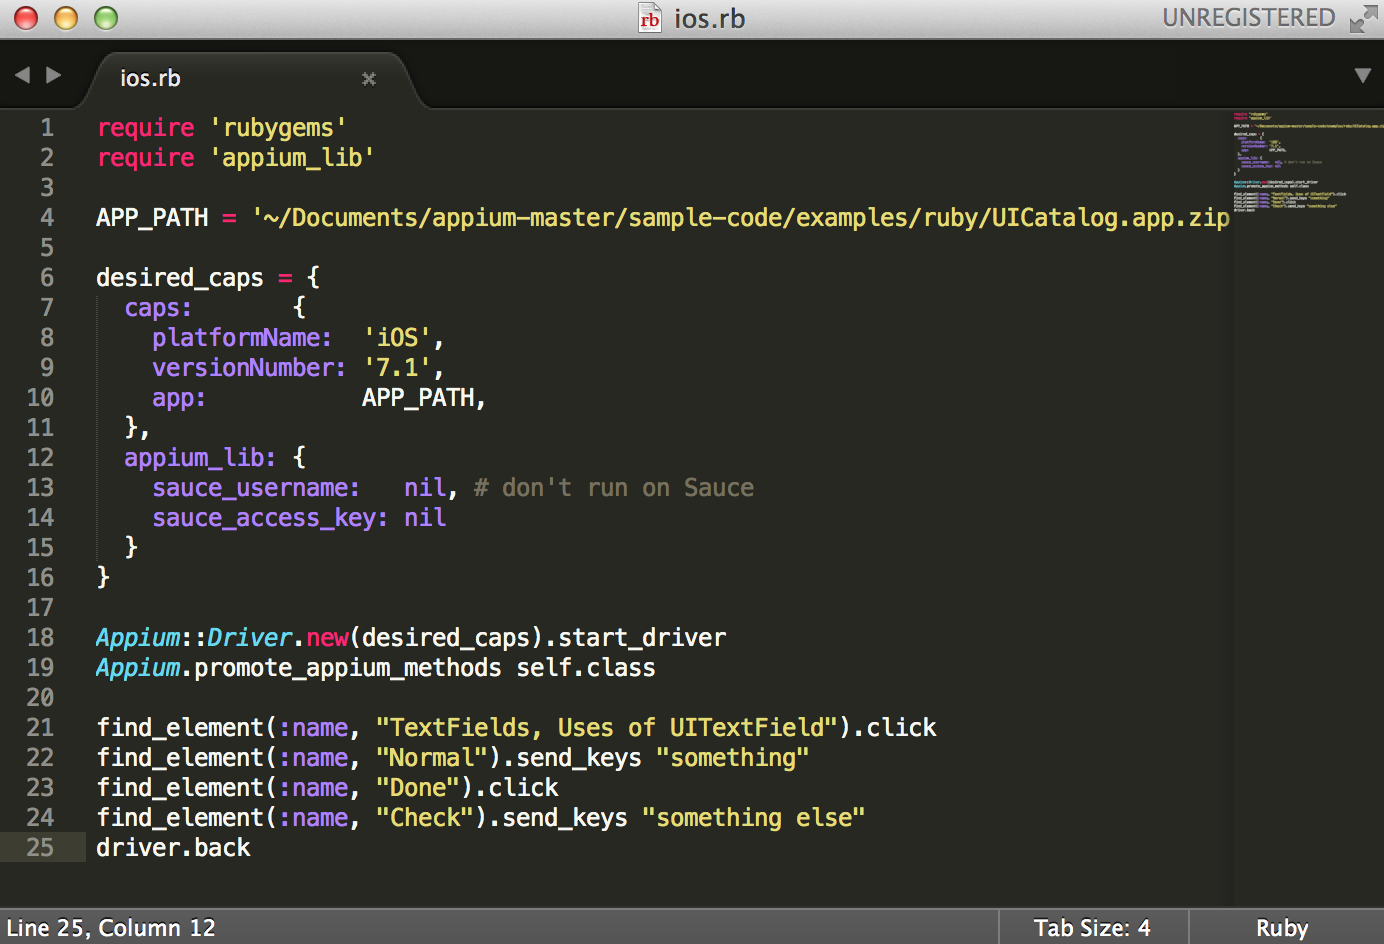The image size is (1384, 944).
Task: Click the green zoom window button
Action: (x=106, y=18)
